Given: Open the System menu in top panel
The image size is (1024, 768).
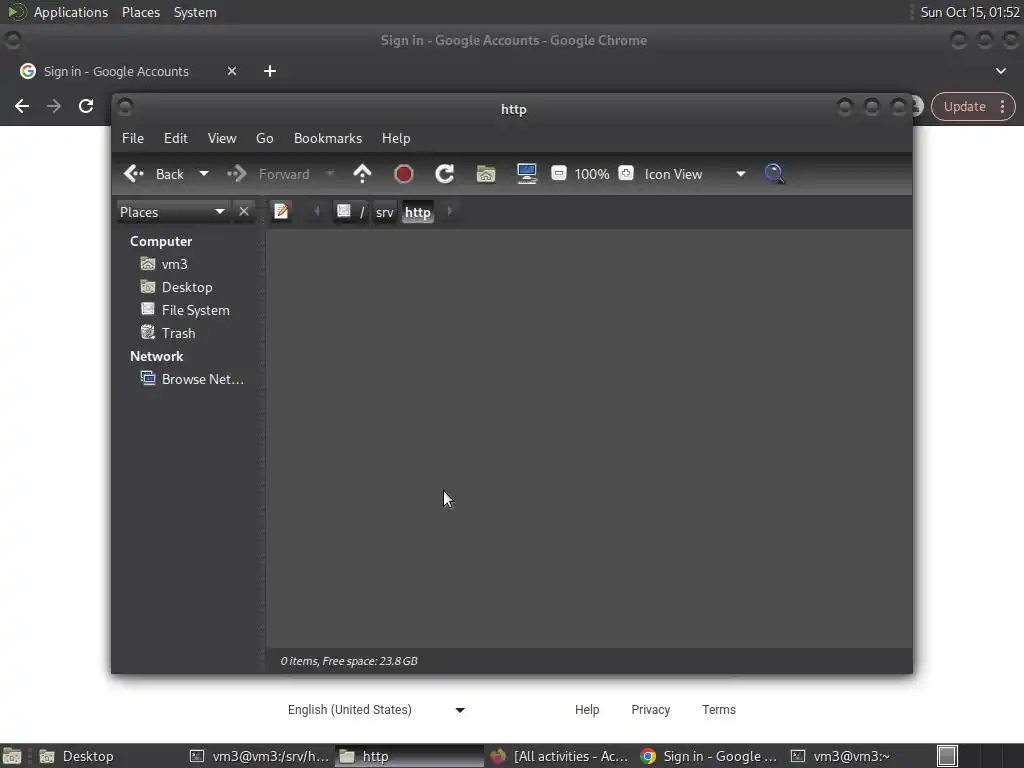Looking at the screenshot, I should 195,12.
